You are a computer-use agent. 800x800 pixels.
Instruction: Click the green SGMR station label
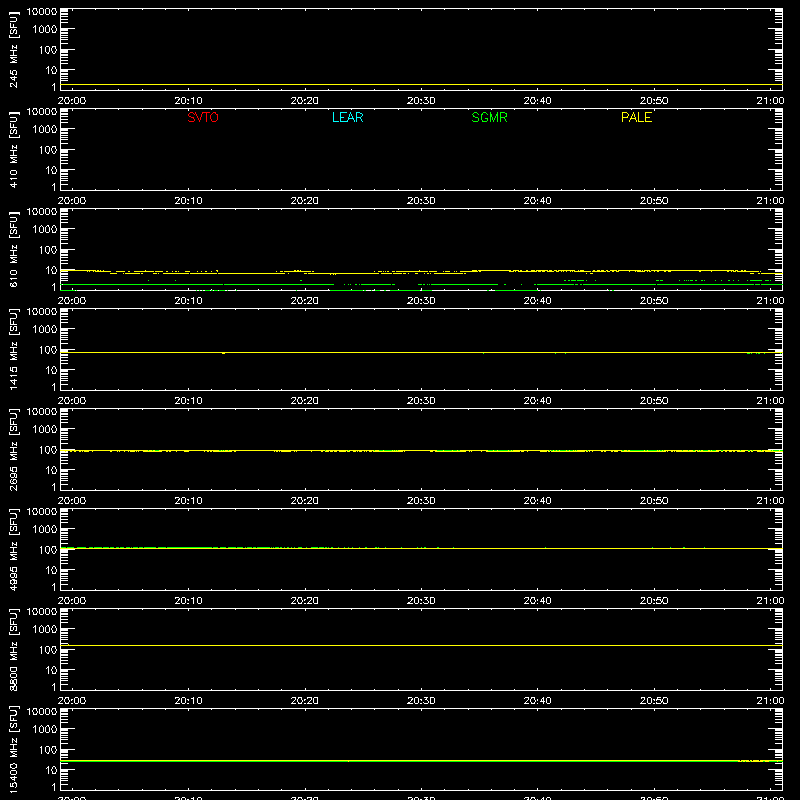489,117
